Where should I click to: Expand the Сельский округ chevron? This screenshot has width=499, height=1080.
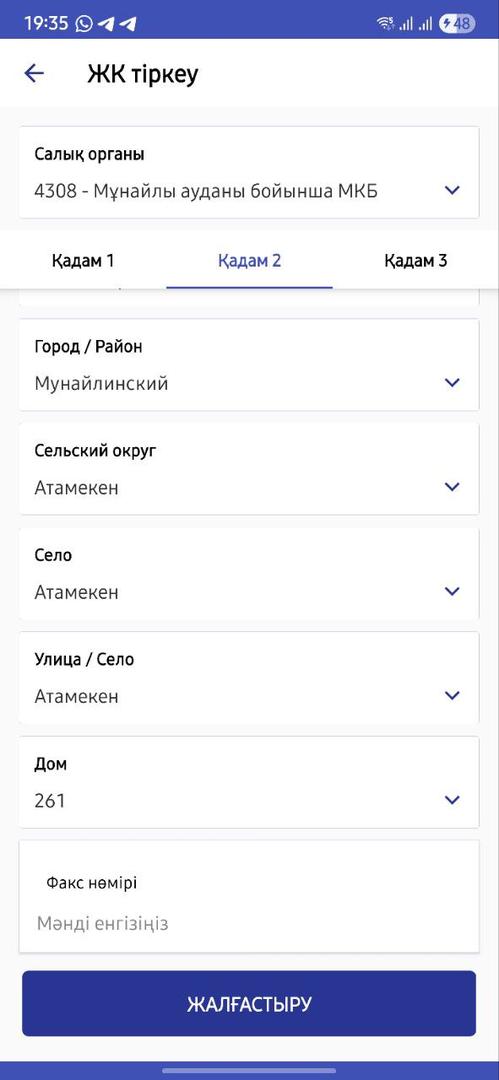(452, 487)
